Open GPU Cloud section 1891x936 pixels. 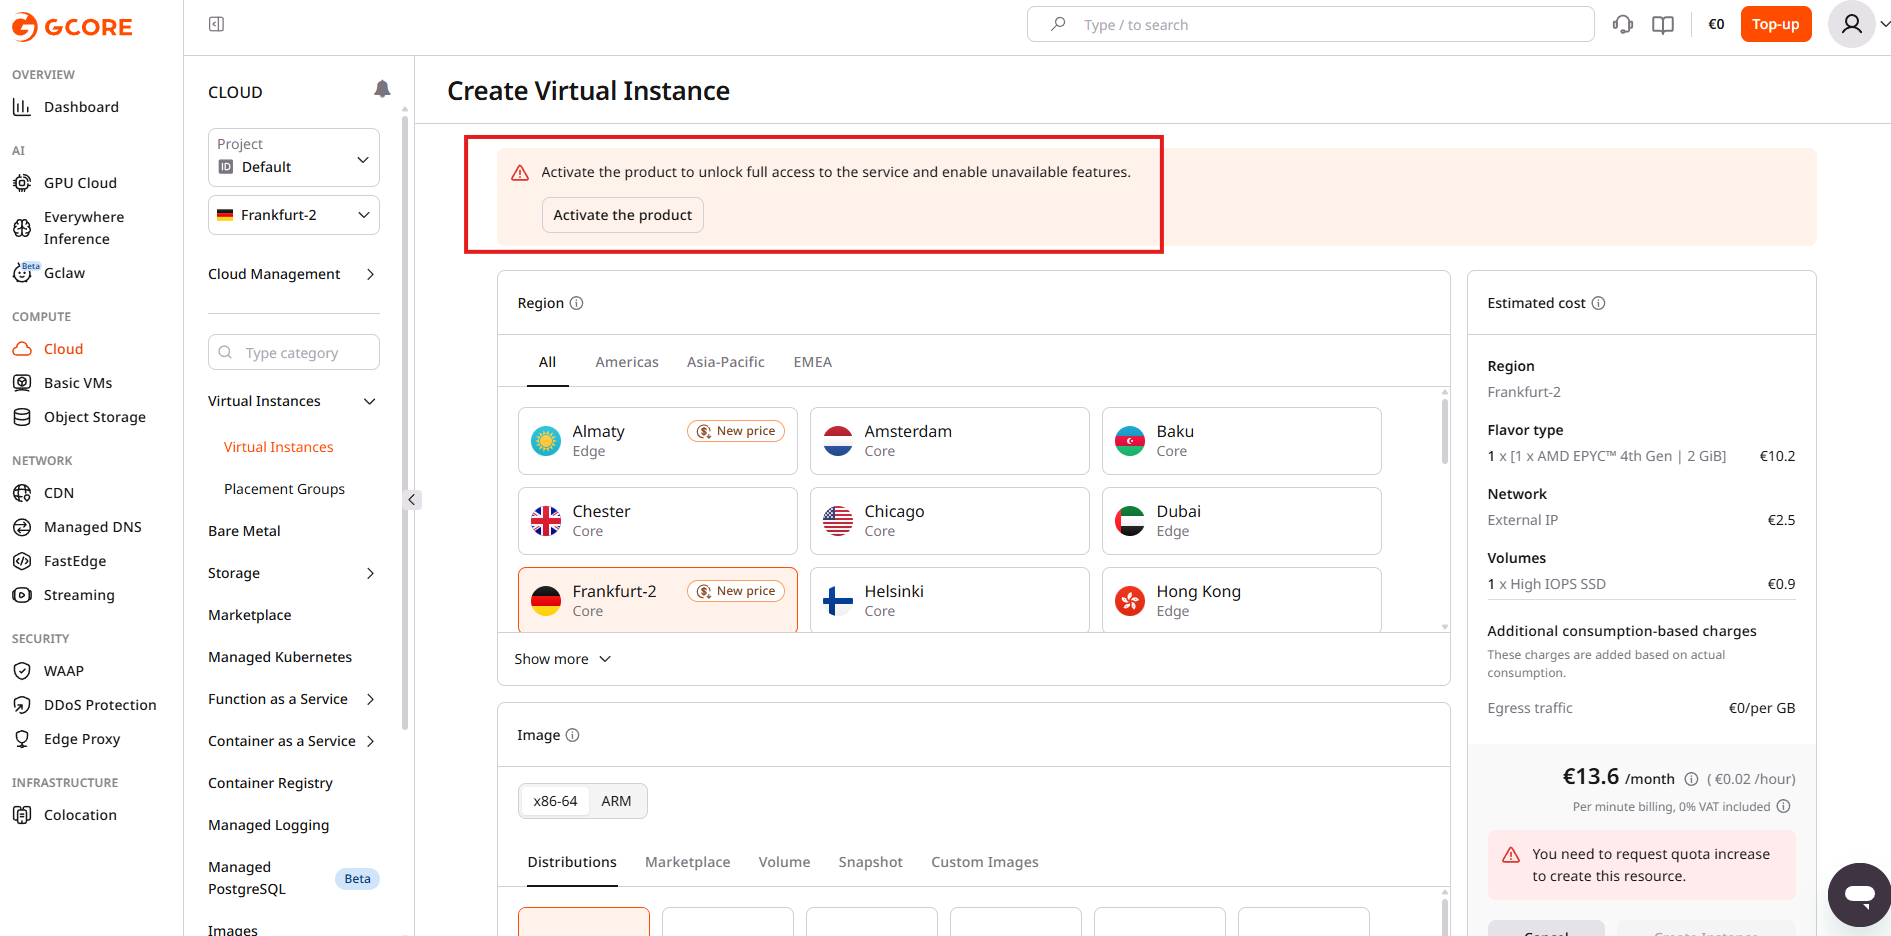pos(80,183)
